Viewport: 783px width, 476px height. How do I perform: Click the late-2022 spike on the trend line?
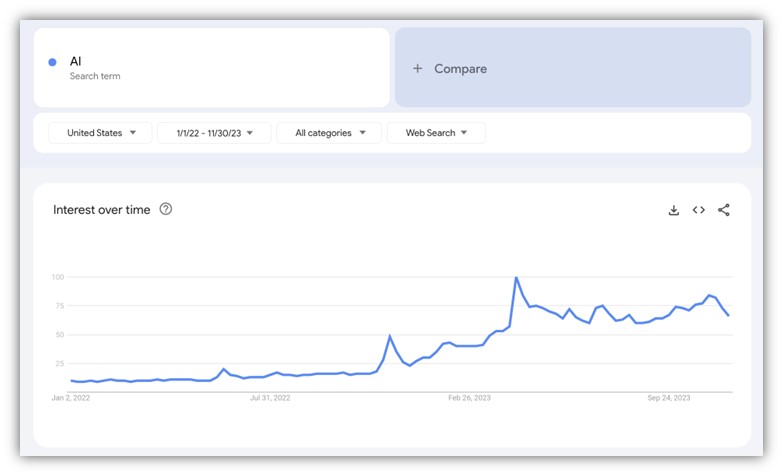[390, 337]
